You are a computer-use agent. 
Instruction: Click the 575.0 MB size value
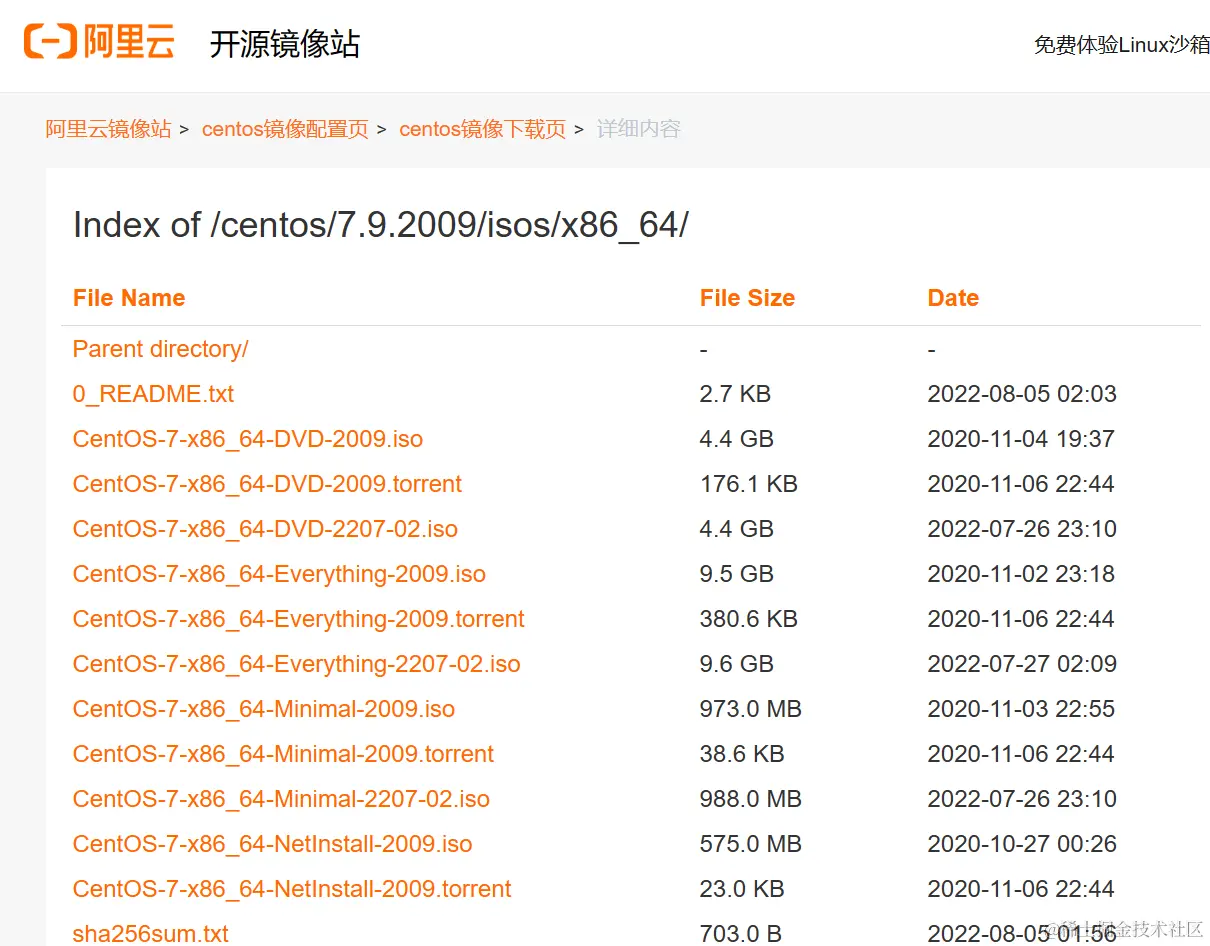751,844
